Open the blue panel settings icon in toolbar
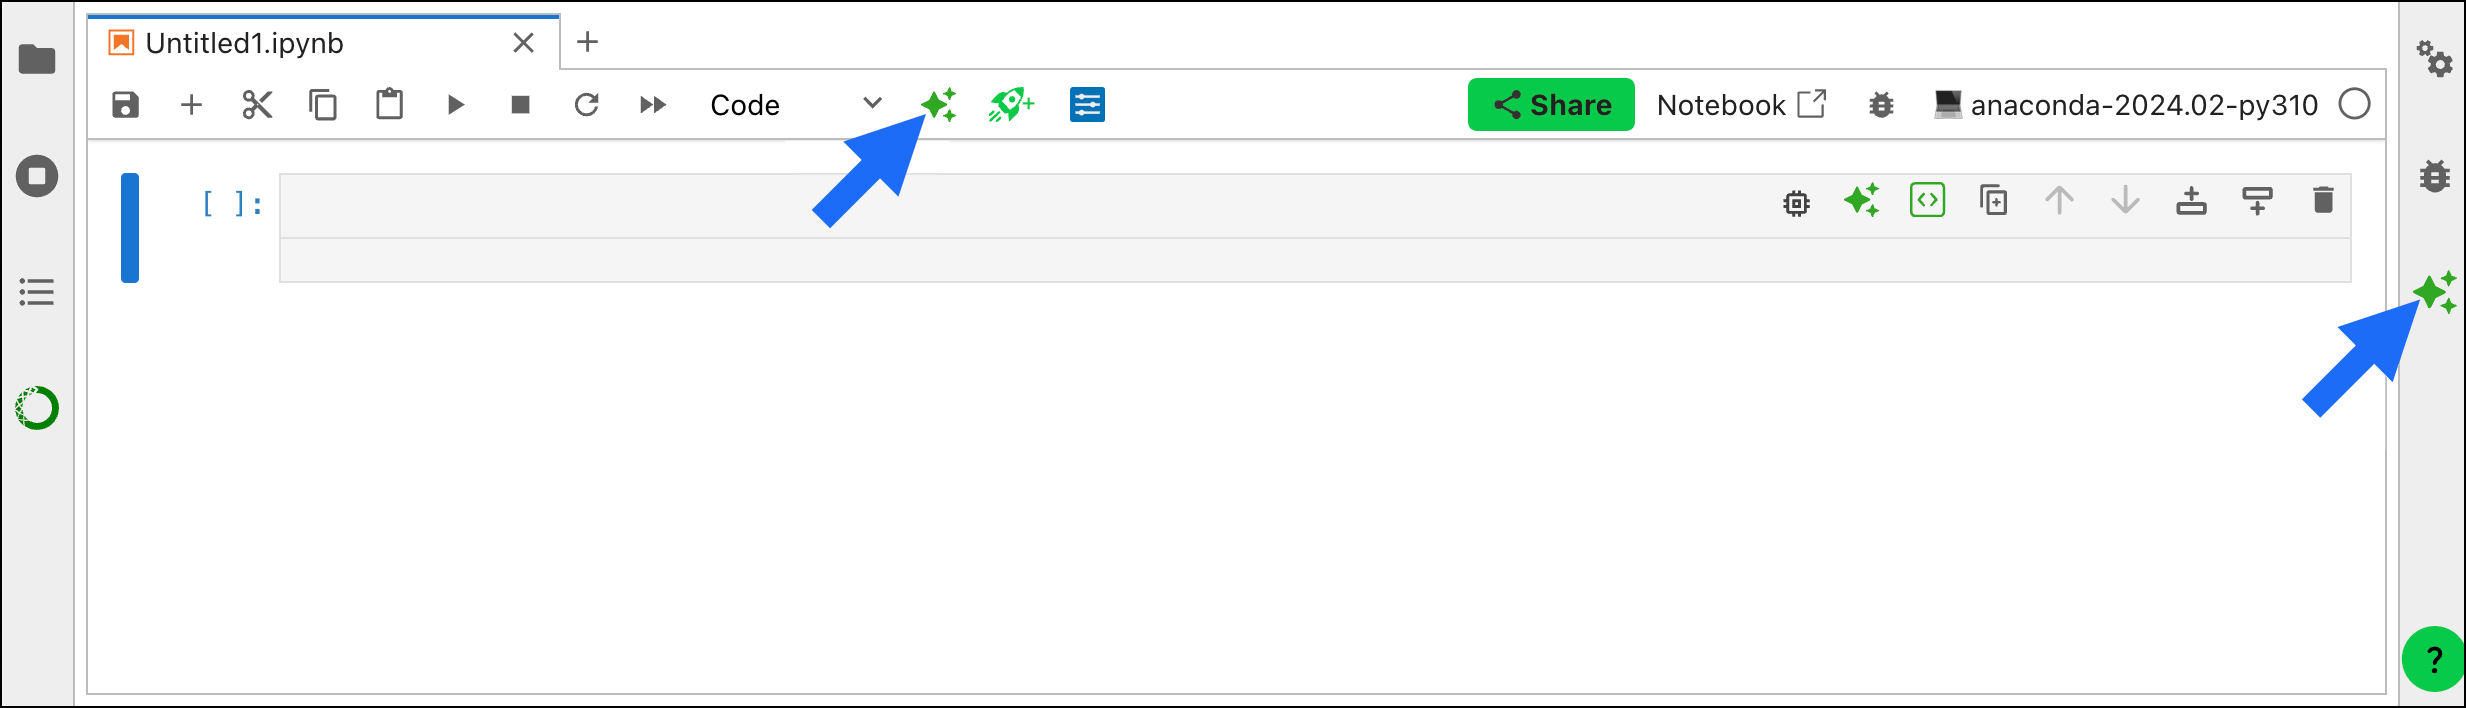The height and width of the screenshot is (708, 2466). pos(1087,105)
